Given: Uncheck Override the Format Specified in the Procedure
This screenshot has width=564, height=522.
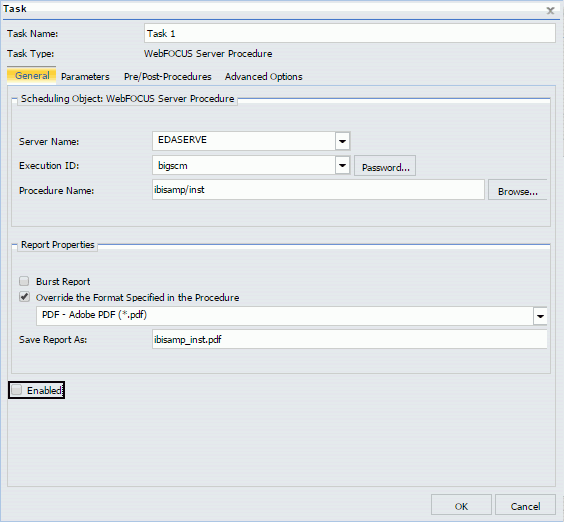Looking at the screenshot, I should [24, 297].
